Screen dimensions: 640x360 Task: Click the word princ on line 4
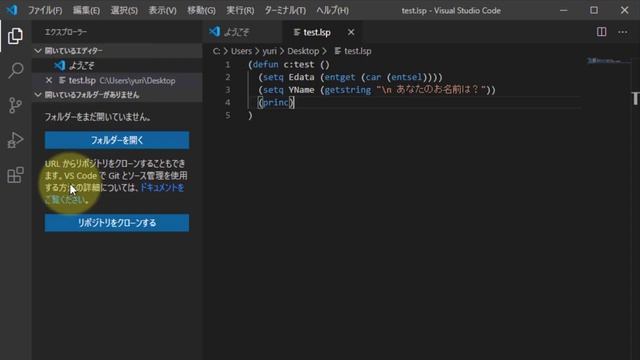[276, 102]
